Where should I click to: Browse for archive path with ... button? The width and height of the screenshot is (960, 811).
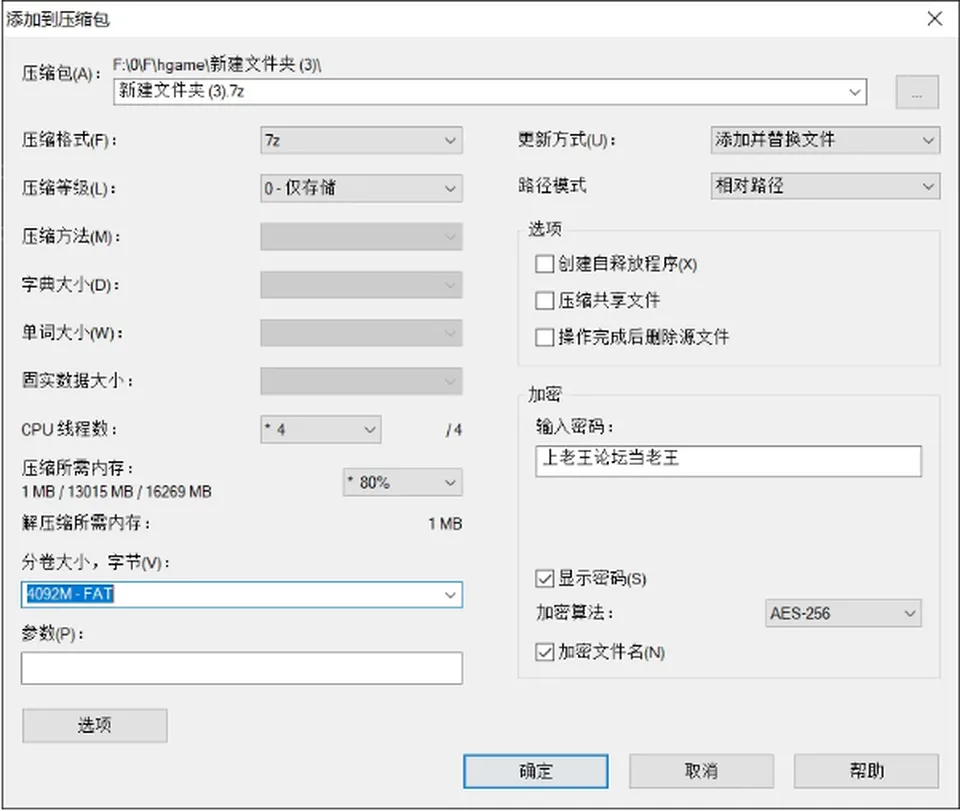(917, 92)
